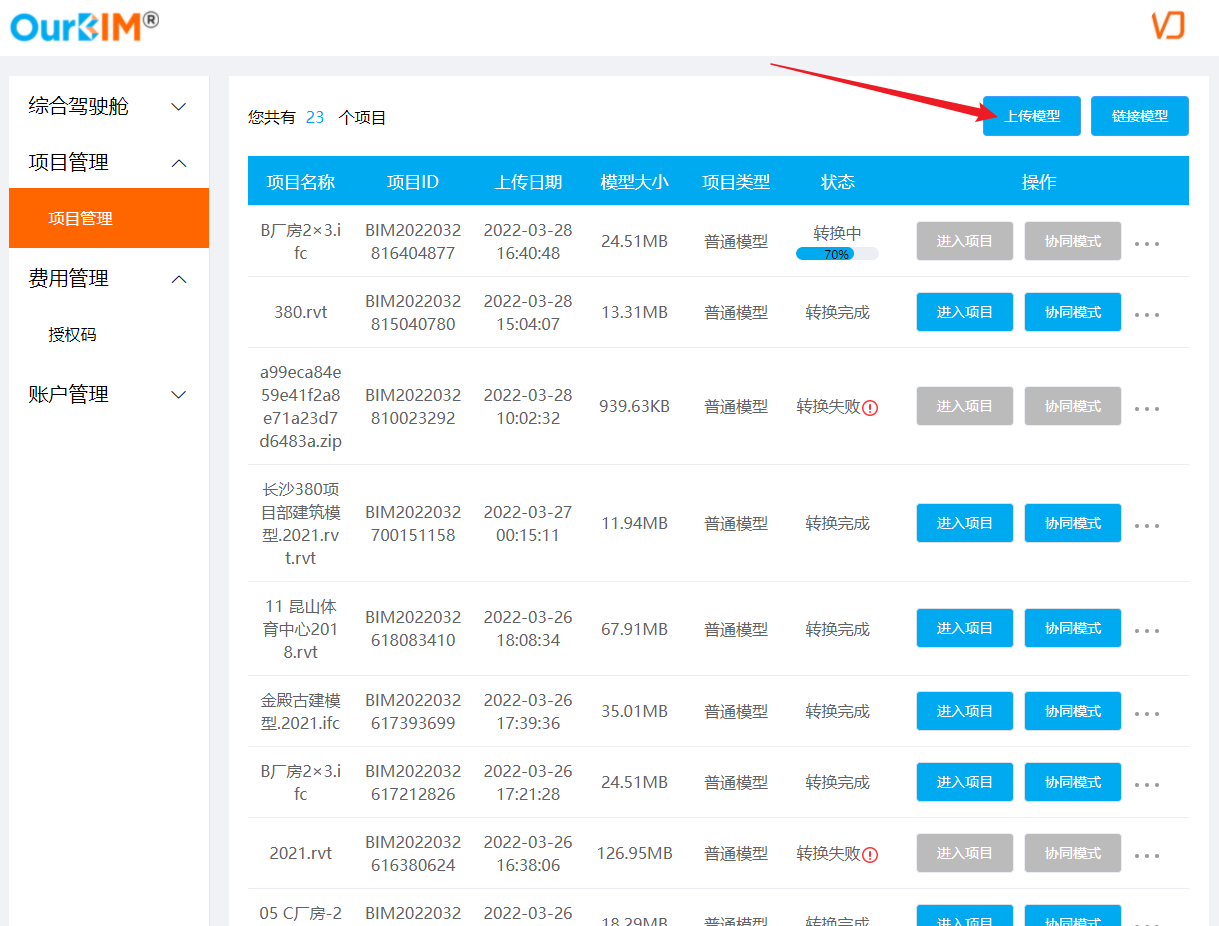1219x926 pixels.
Task: Open 协同模式 for 长沙380项目部建筑模型
Action: point(1073,523)
